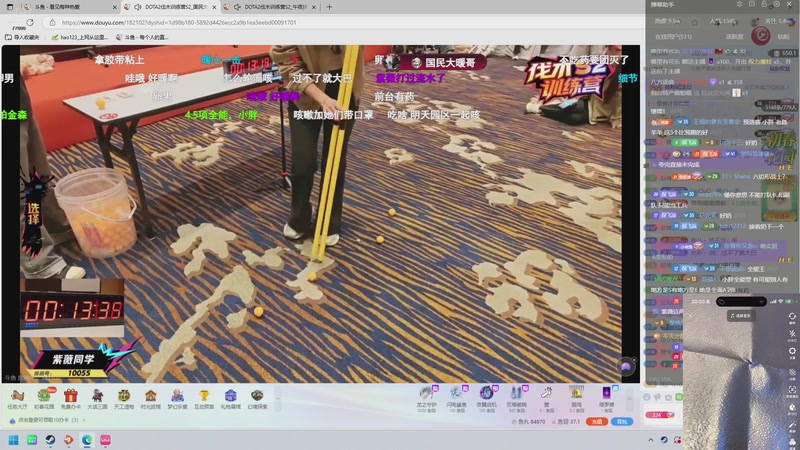Viewport: 800px width, 450px height.
Task: Click 选择音乐 in the phone mirror window
Action: 741,316
